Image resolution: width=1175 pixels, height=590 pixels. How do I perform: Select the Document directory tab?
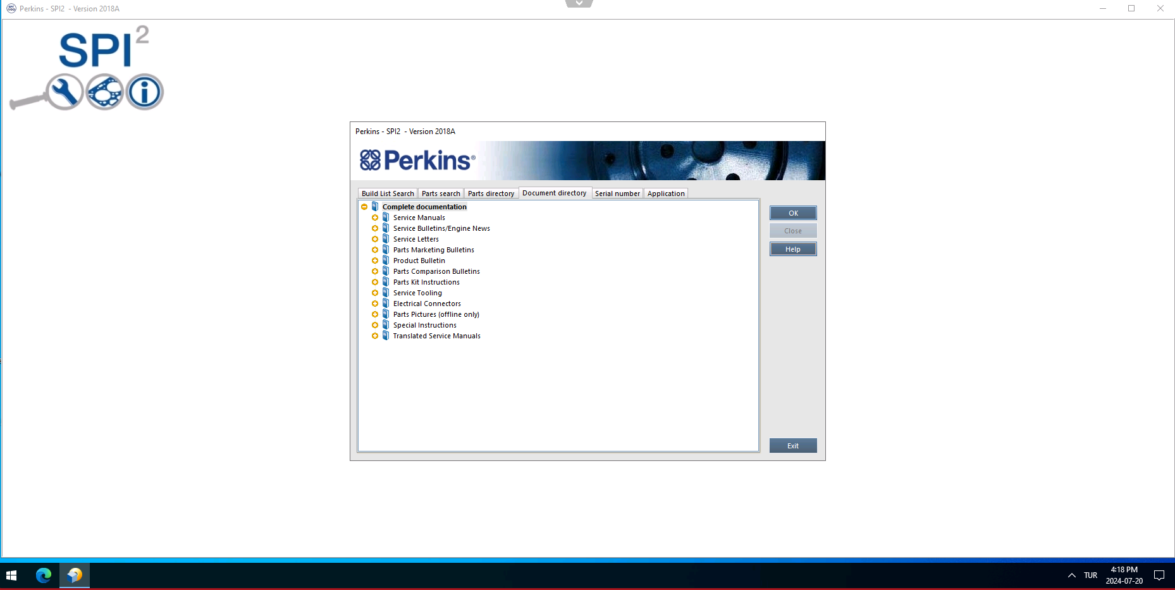555,193
